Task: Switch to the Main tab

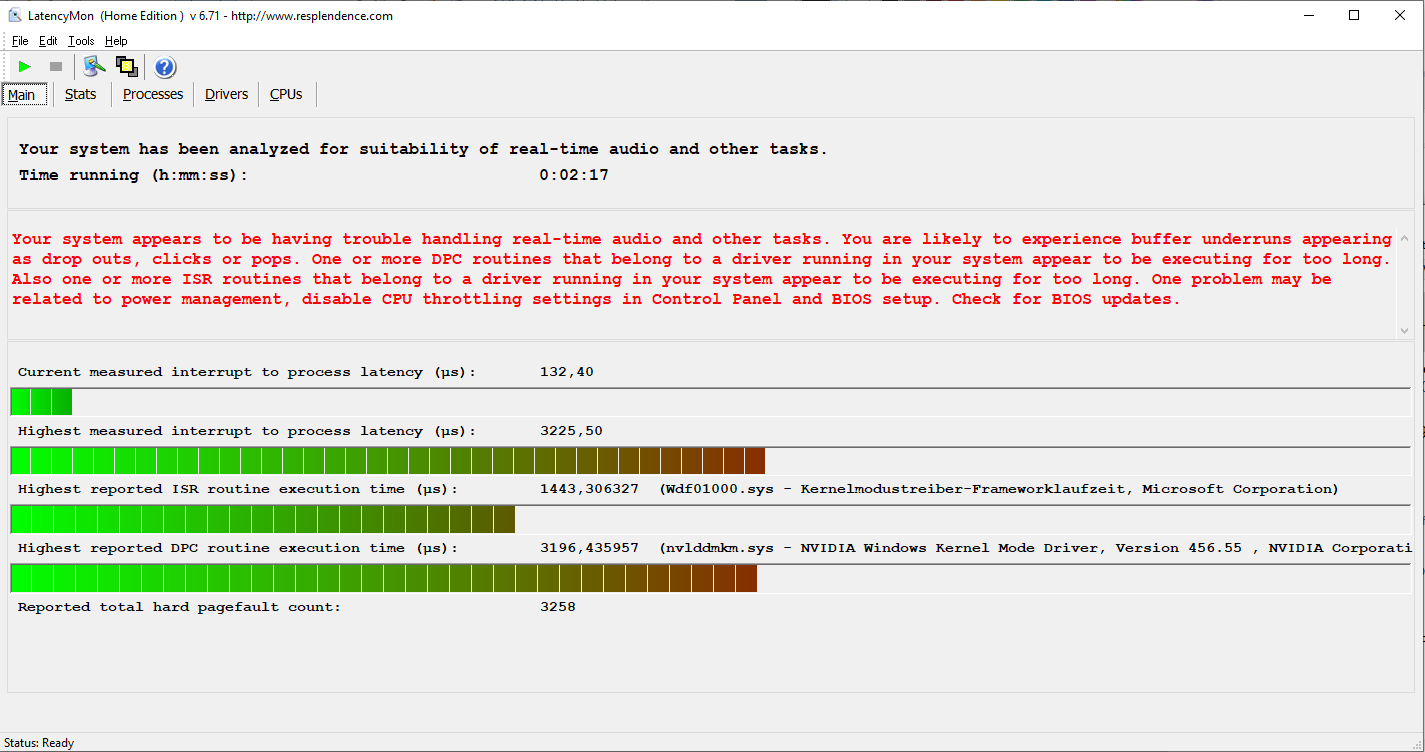Action: (22, 95)
